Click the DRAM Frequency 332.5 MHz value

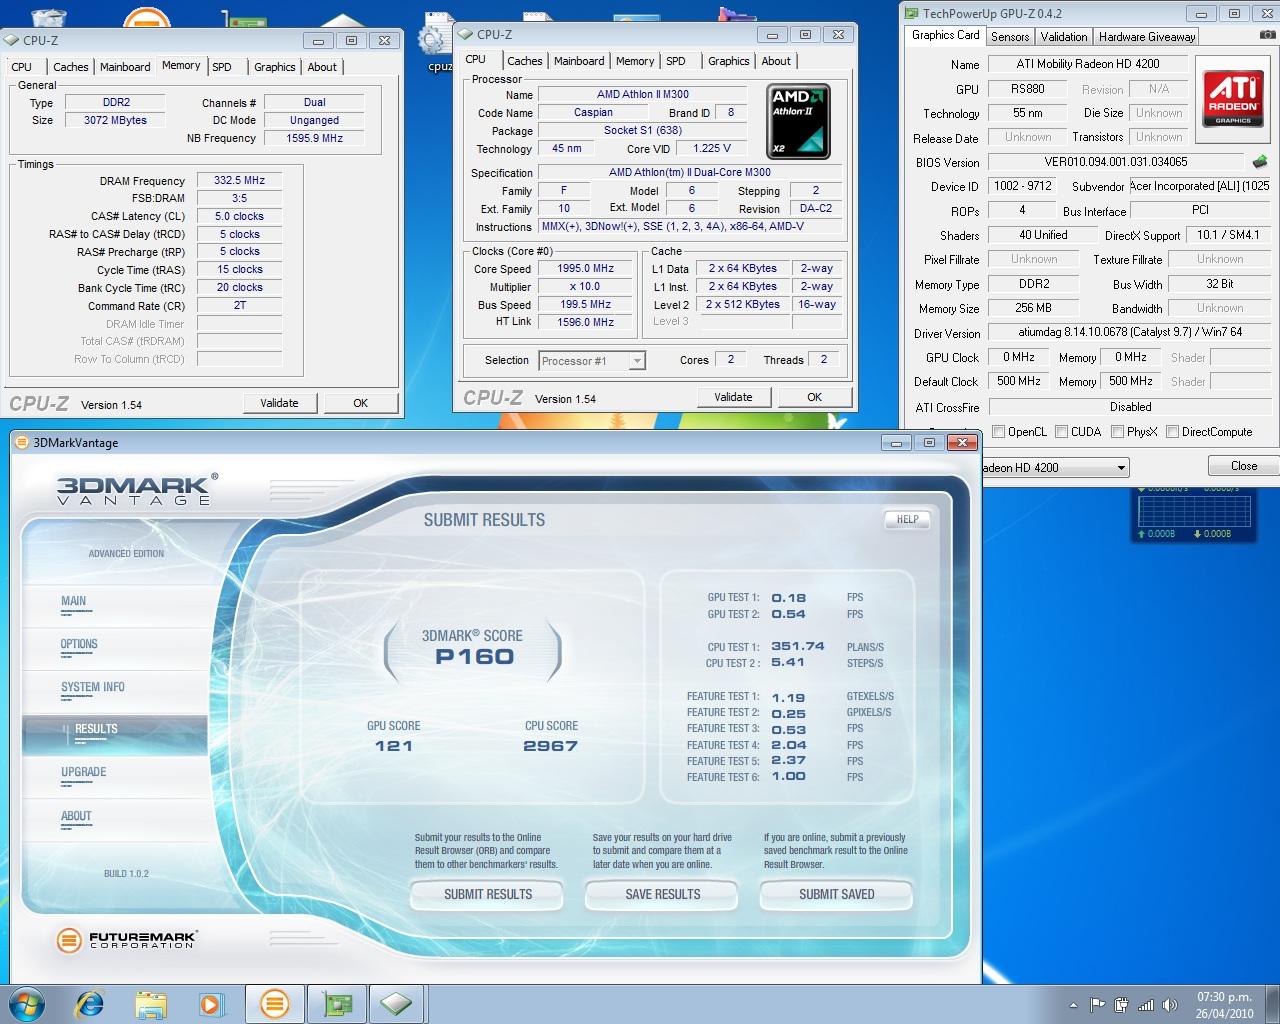[x=240, y=180]
